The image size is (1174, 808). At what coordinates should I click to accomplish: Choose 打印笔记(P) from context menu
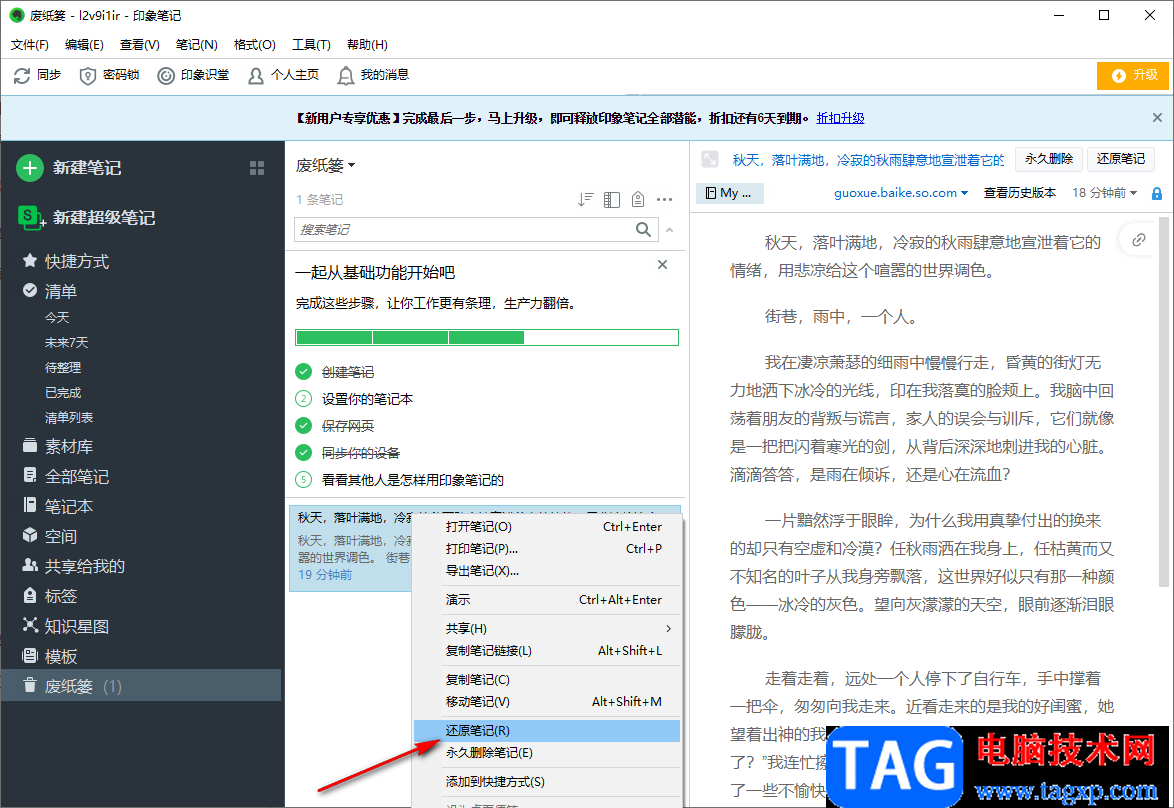coord(547,548)
